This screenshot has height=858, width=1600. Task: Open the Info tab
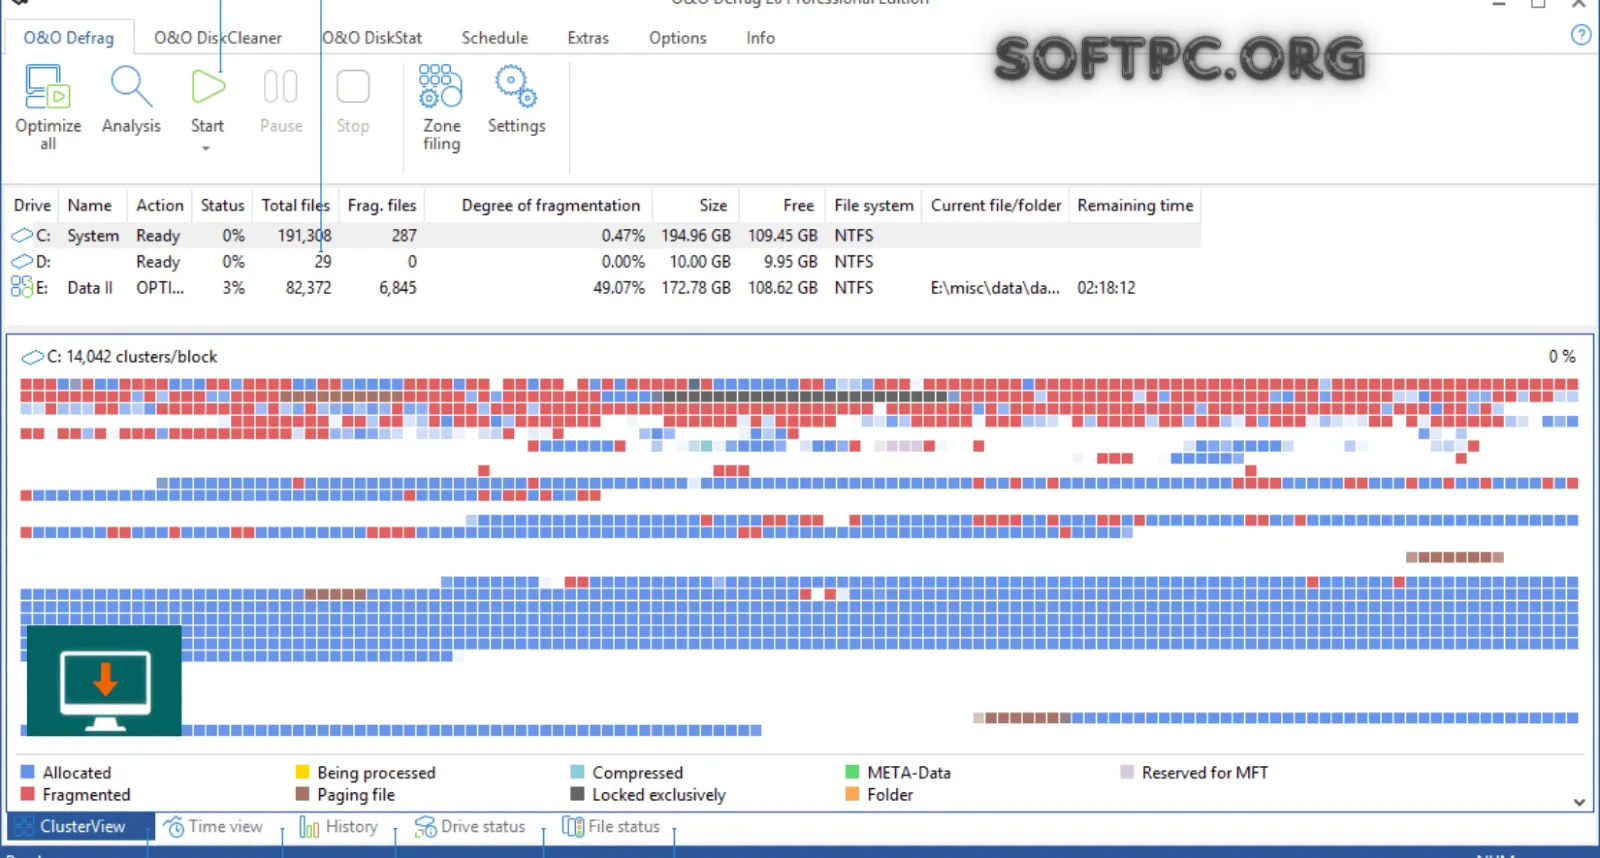(761, 38)
